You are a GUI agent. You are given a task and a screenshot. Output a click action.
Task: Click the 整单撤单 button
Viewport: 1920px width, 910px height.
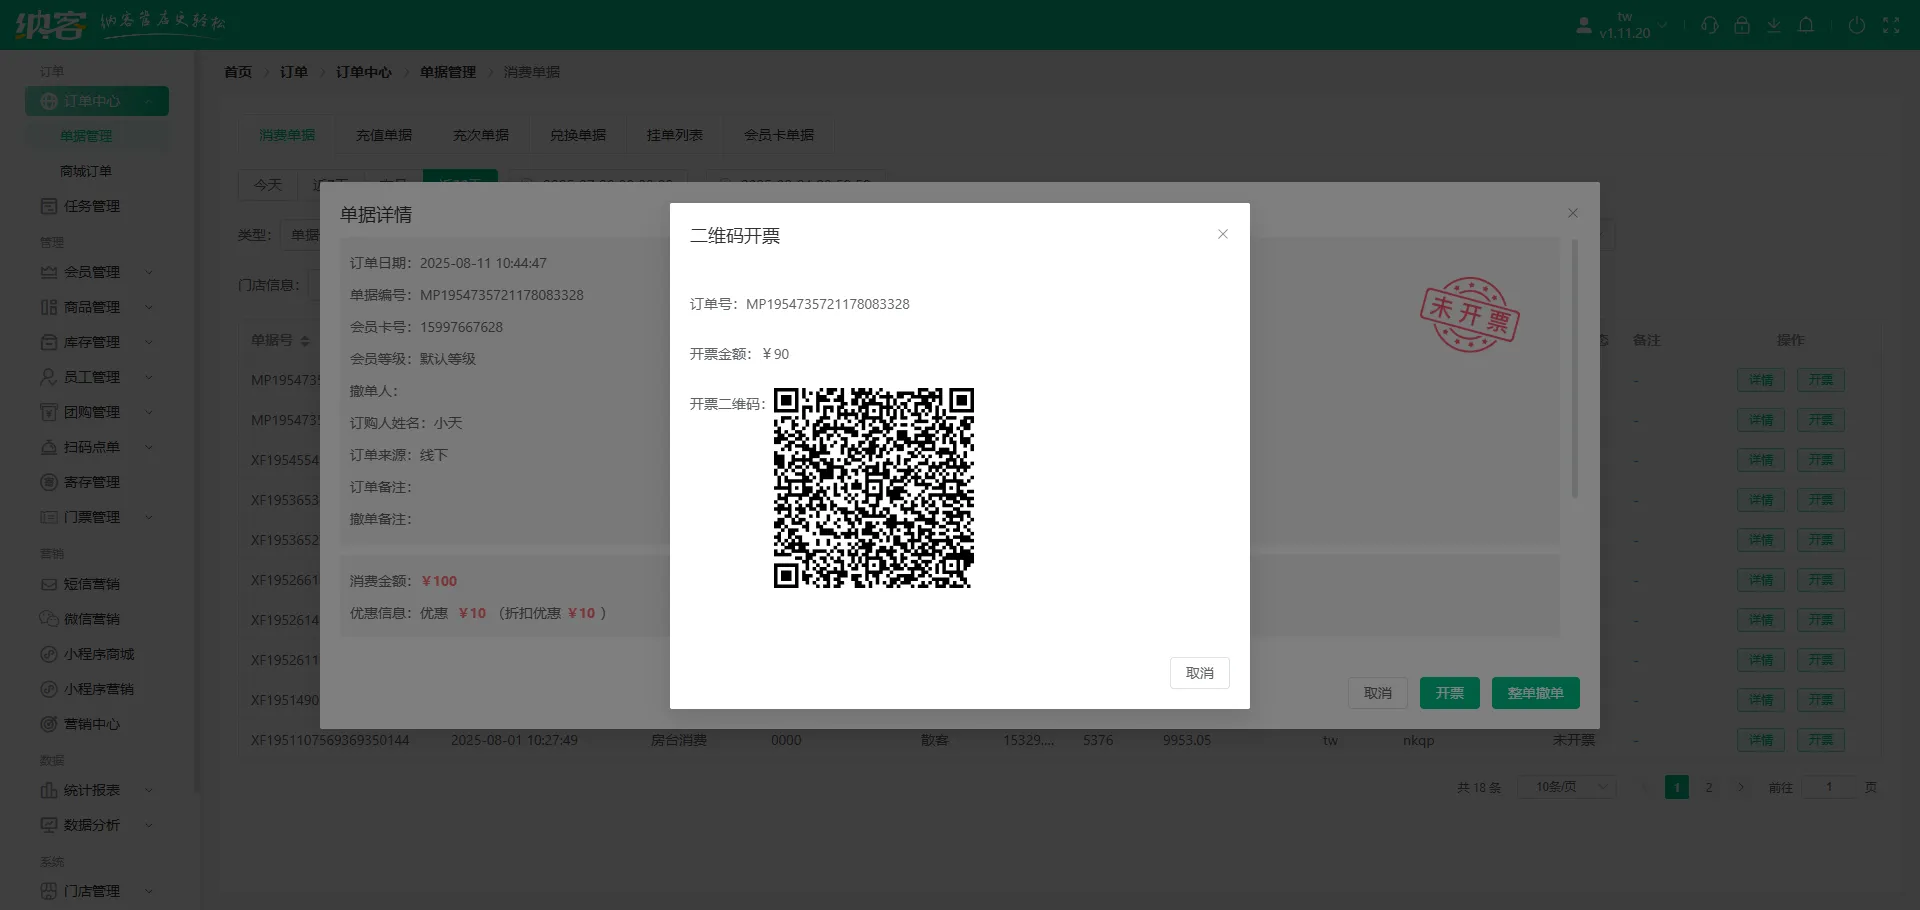coord(1535,693)
